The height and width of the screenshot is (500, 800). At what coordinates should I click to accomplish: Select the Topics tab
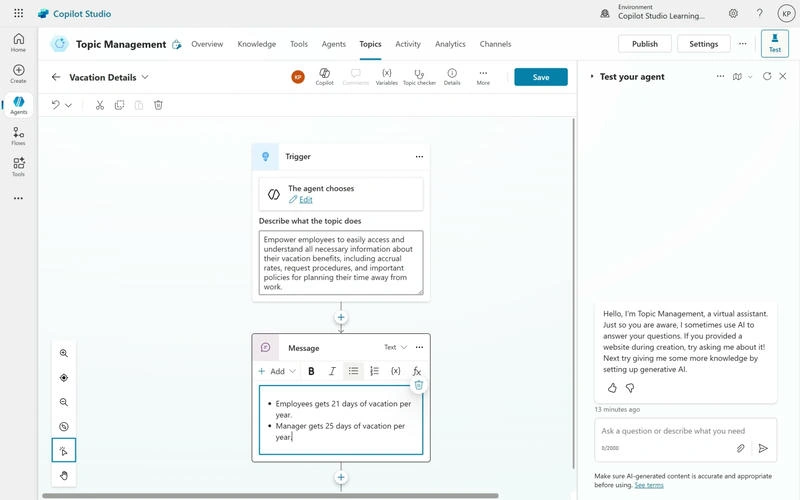click(370, 44)
